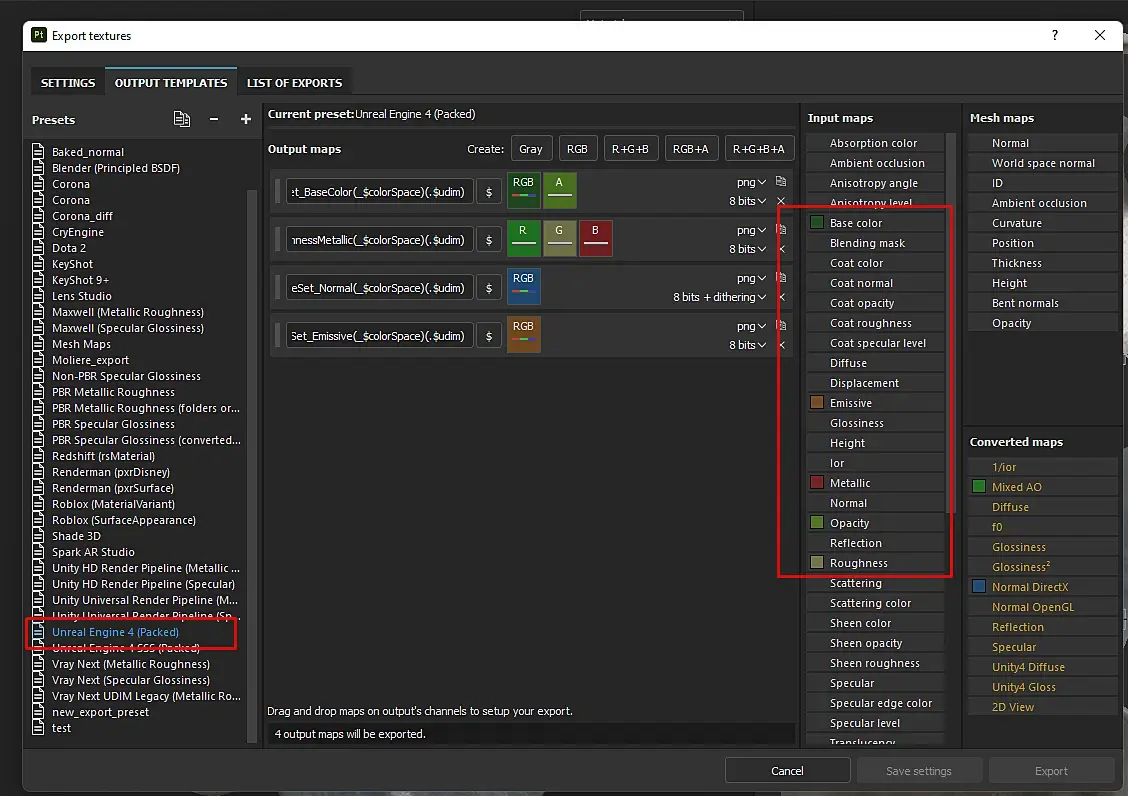Edit the BaseColor output file name field
Image resolution: width=1128 pixels, height=796 pixels.
379,192
